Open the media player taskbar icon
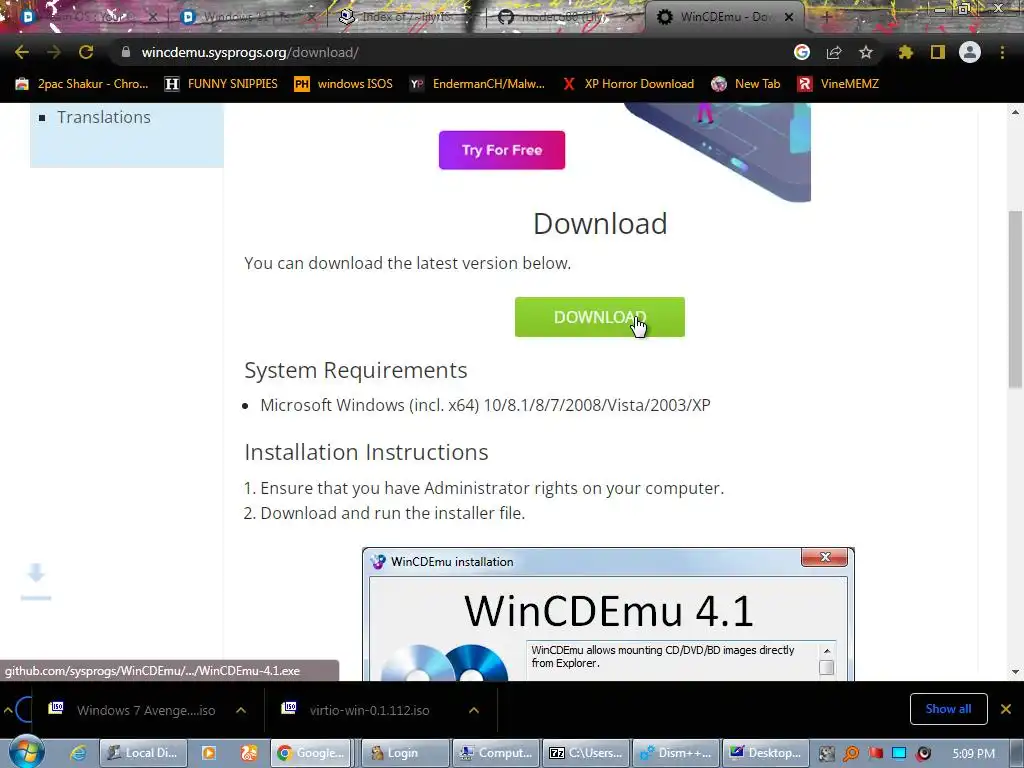Screen dimensions: 1024x768 pyautogui.click(x=209, y=753)
